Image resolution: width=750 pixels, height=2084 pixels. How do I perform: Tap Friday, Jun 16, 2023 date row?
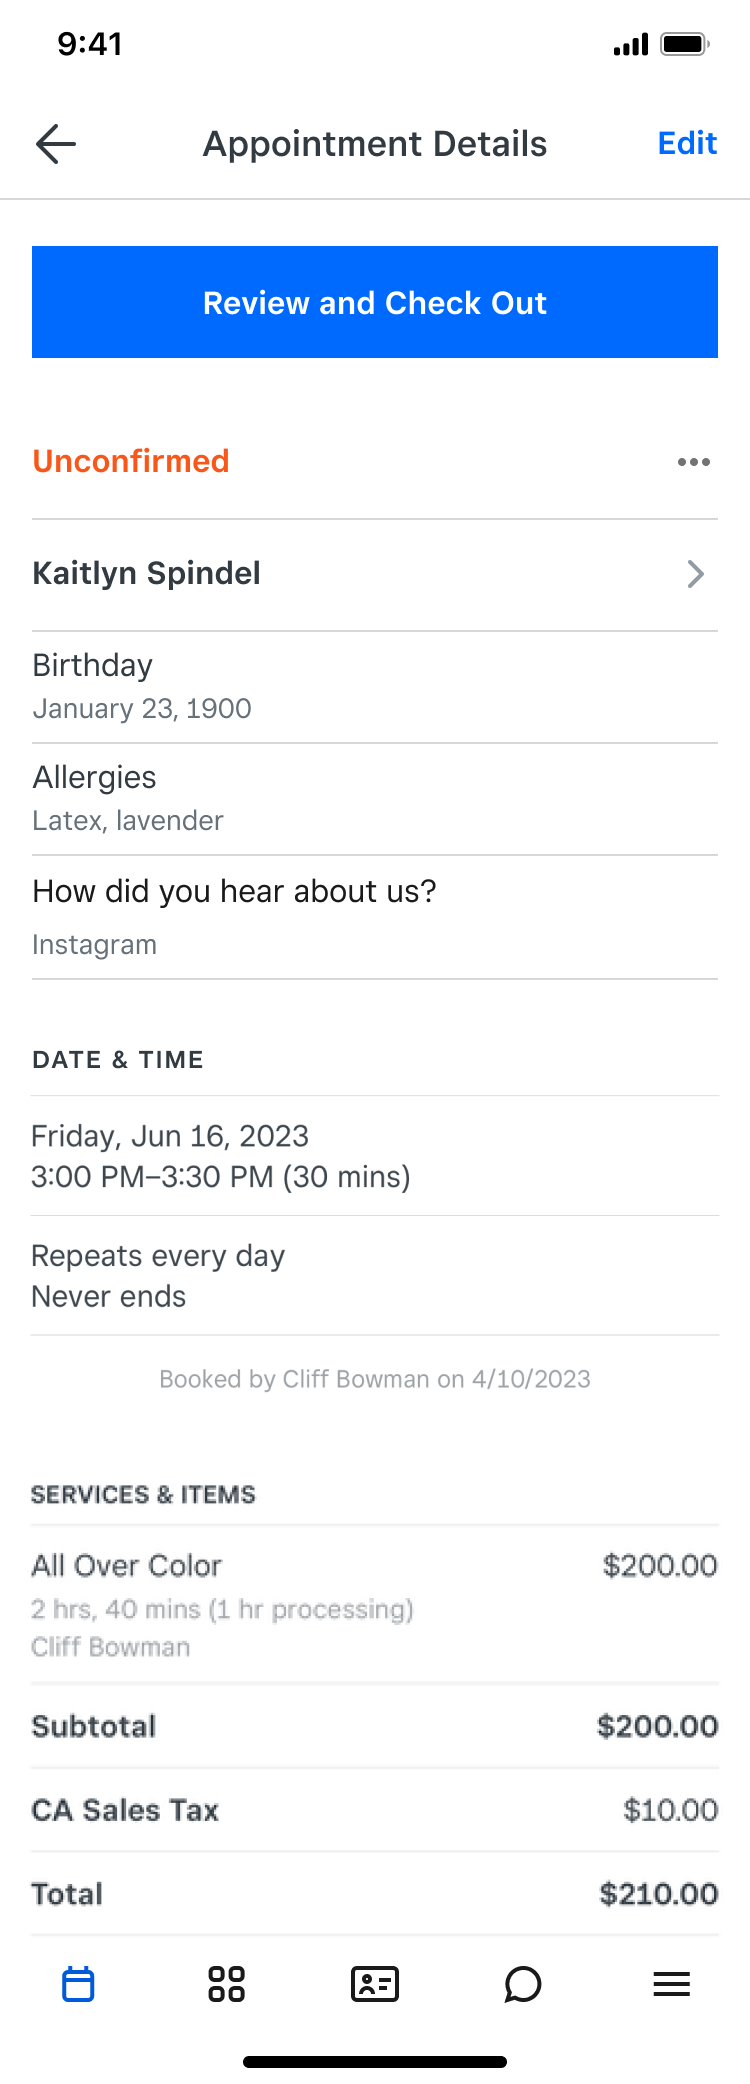tap(375, 1156)
